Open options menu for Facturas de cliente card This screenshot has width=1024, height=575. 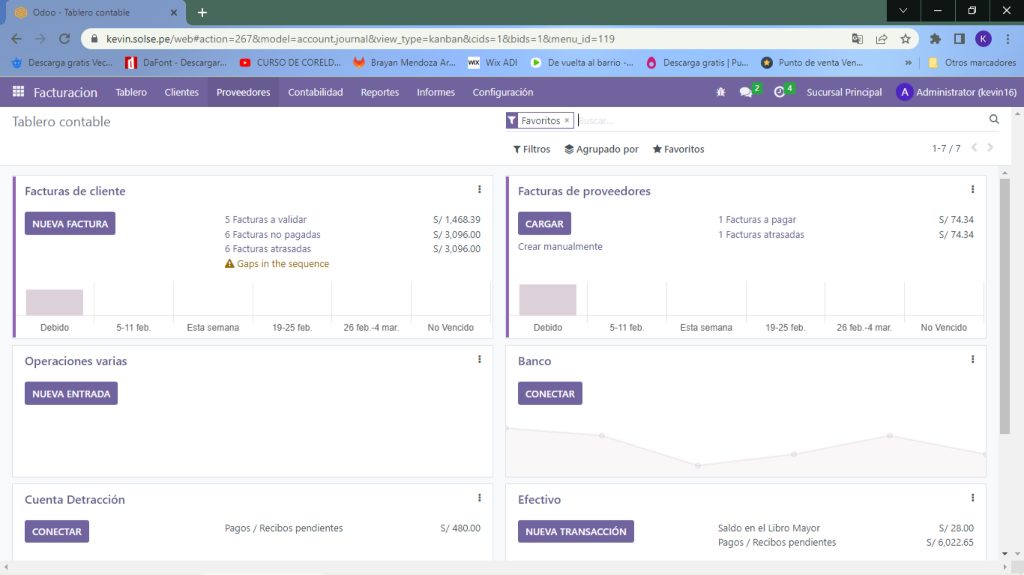coord(479,190)
